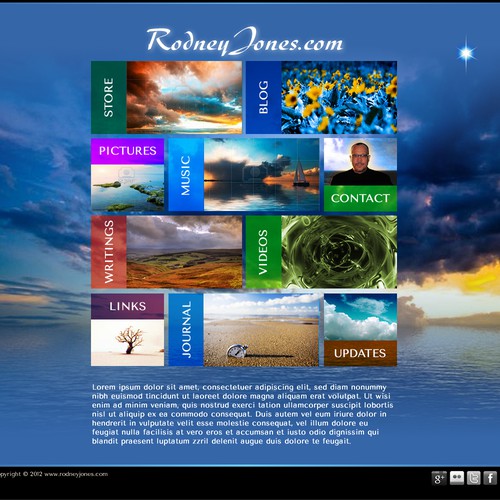Open the BLOG menu label
The image size is (500, 500).
coord(263,97)
